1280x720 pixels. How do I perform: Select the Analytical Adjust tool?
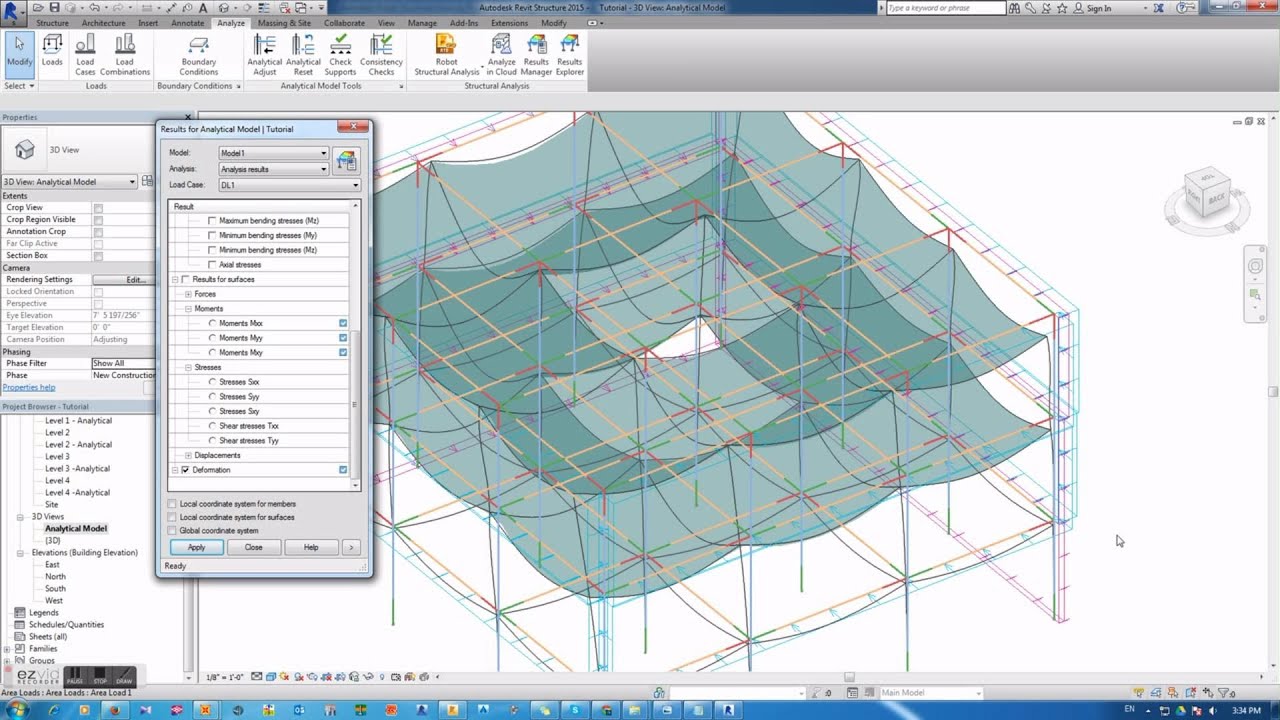point(264,50)
